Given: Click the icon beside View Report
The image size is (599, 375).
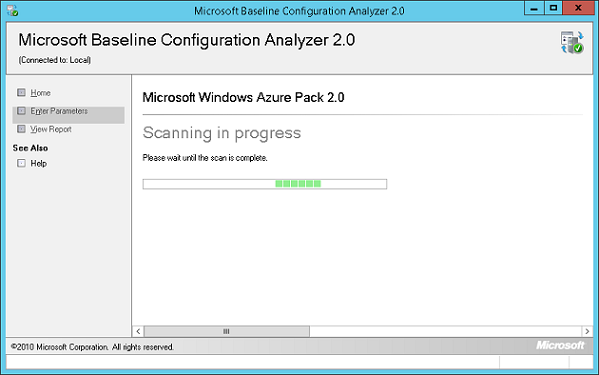Looking at the screenshot, I should click(21, 129).
